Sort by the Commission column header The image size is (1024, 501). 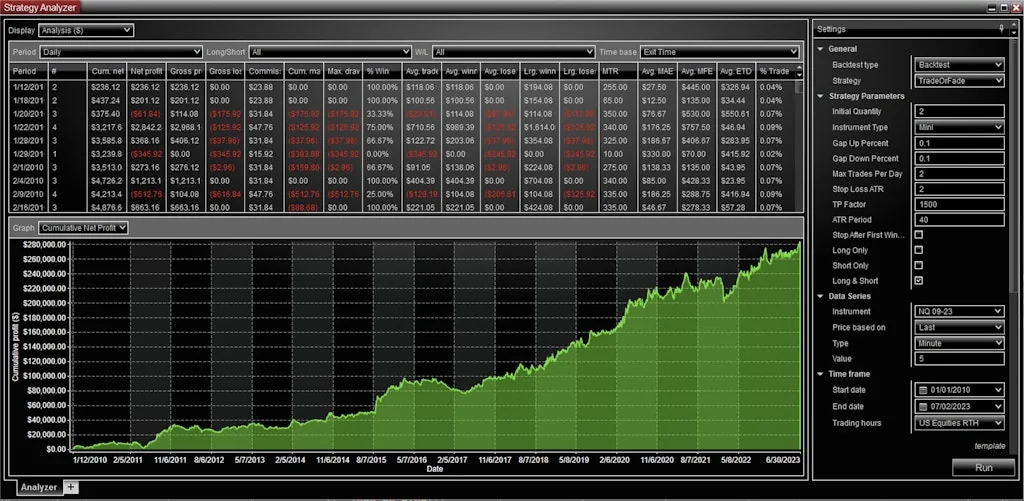pos(264,71)
